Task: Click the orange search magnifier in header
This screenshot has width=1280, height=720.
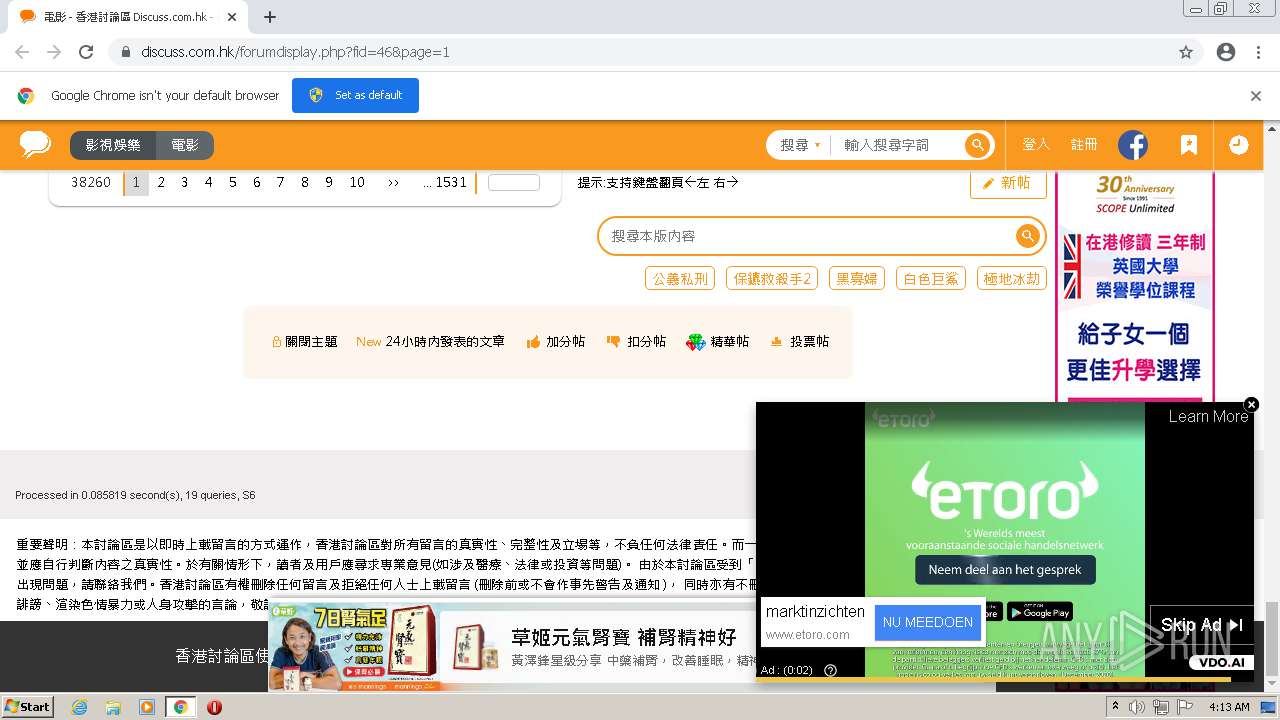Action: click(x=977, y=145)
